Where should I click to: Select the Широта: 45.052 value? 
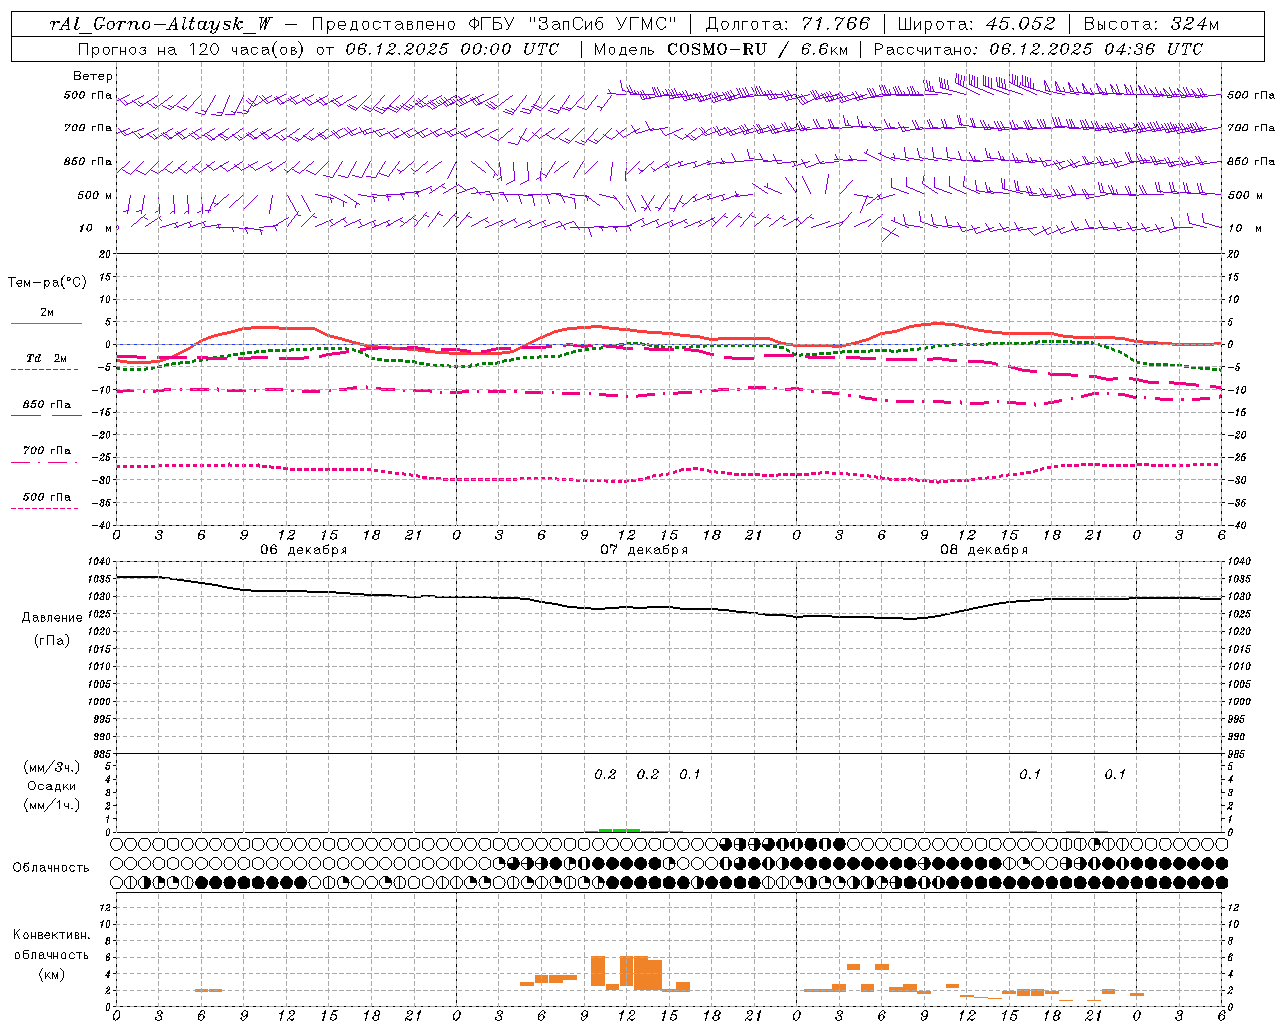coord(977,24)
